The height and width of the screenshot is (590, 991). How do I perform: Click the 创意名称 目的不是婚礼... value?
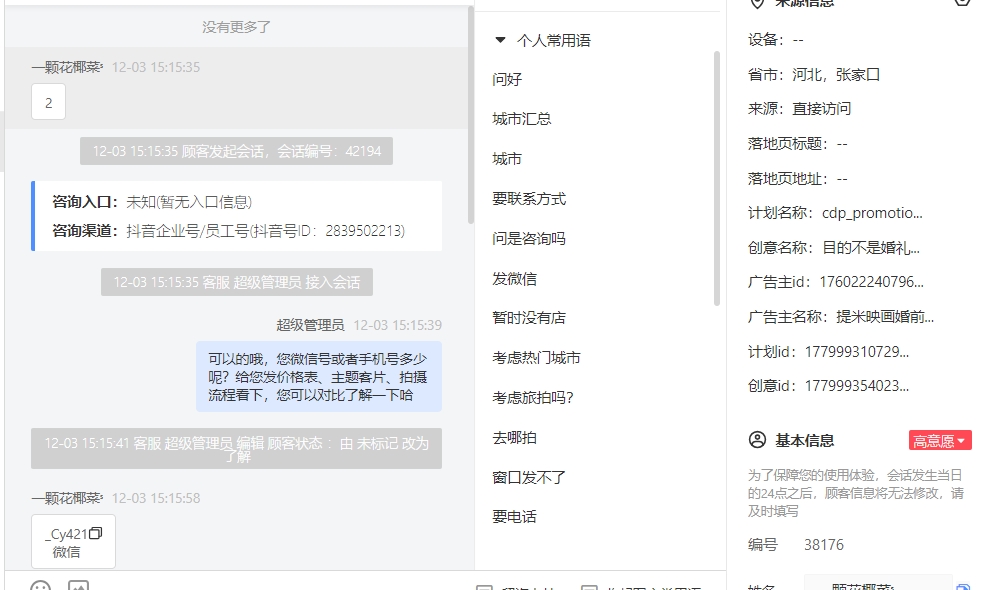point(871,248)
